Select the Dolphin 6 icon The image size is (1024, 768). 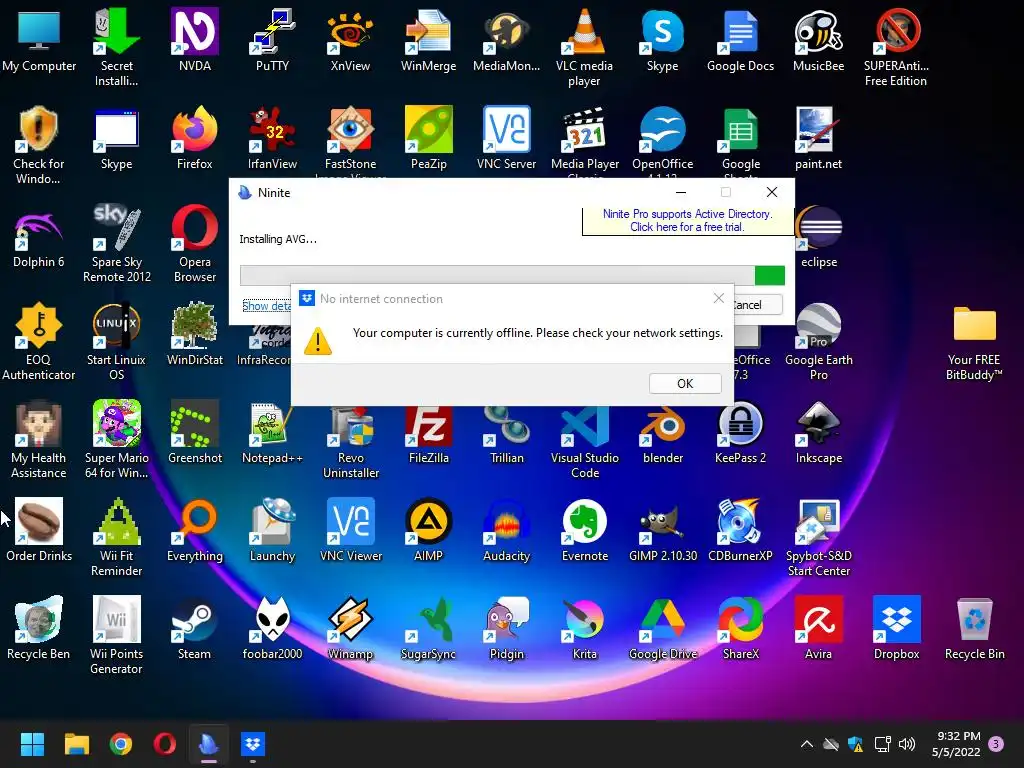pyautogui.click(x=39, y=236)
